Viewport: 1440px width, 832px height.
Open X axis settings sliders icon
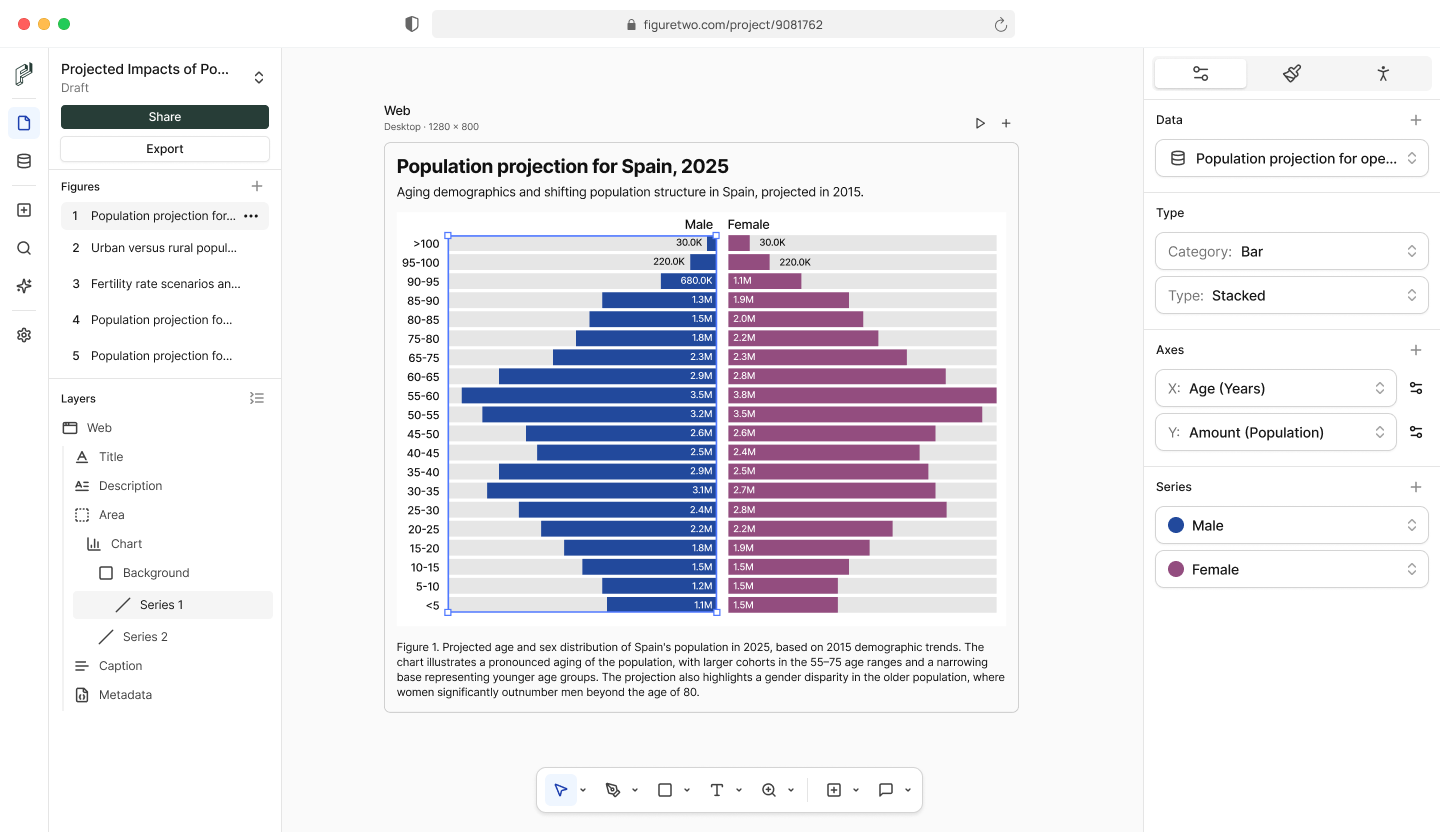(1416, 388)
